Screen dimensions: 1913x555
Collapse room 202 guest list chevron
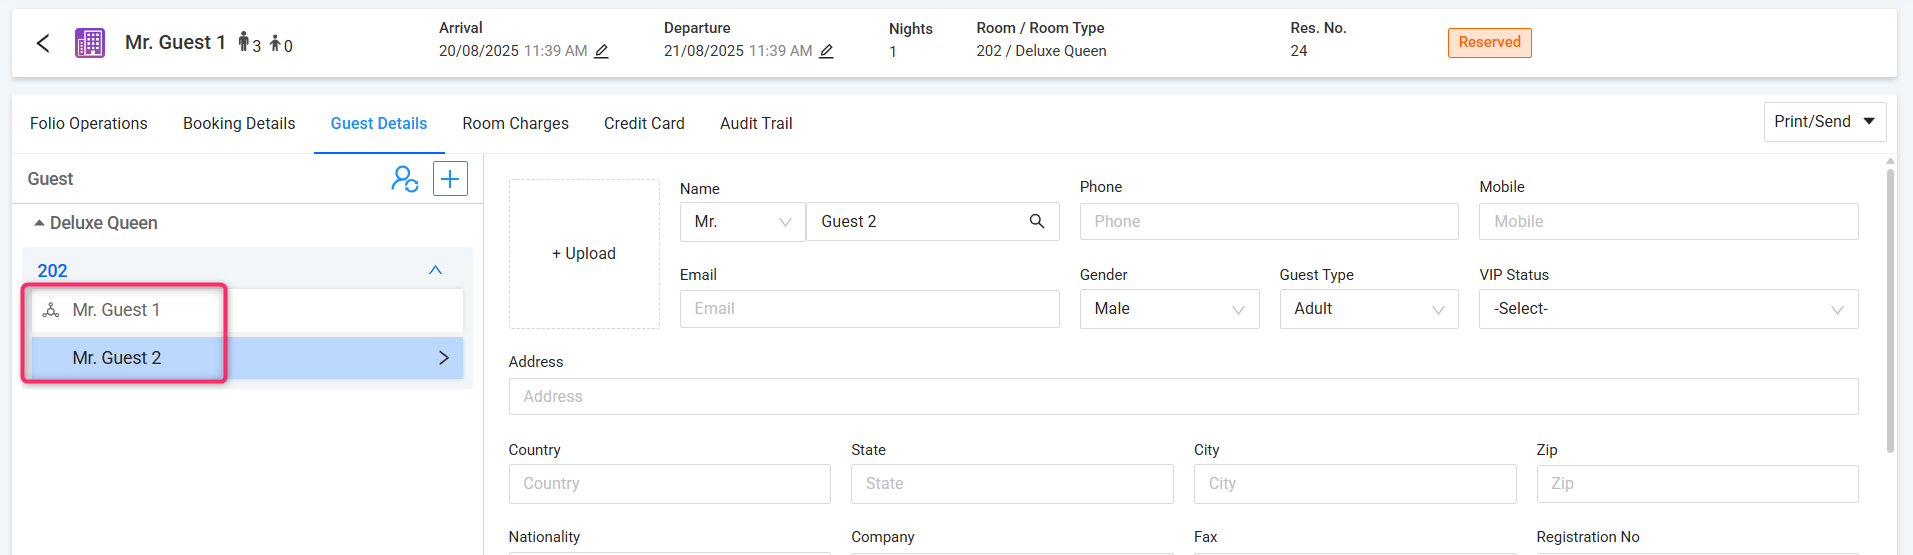(435, 270)
